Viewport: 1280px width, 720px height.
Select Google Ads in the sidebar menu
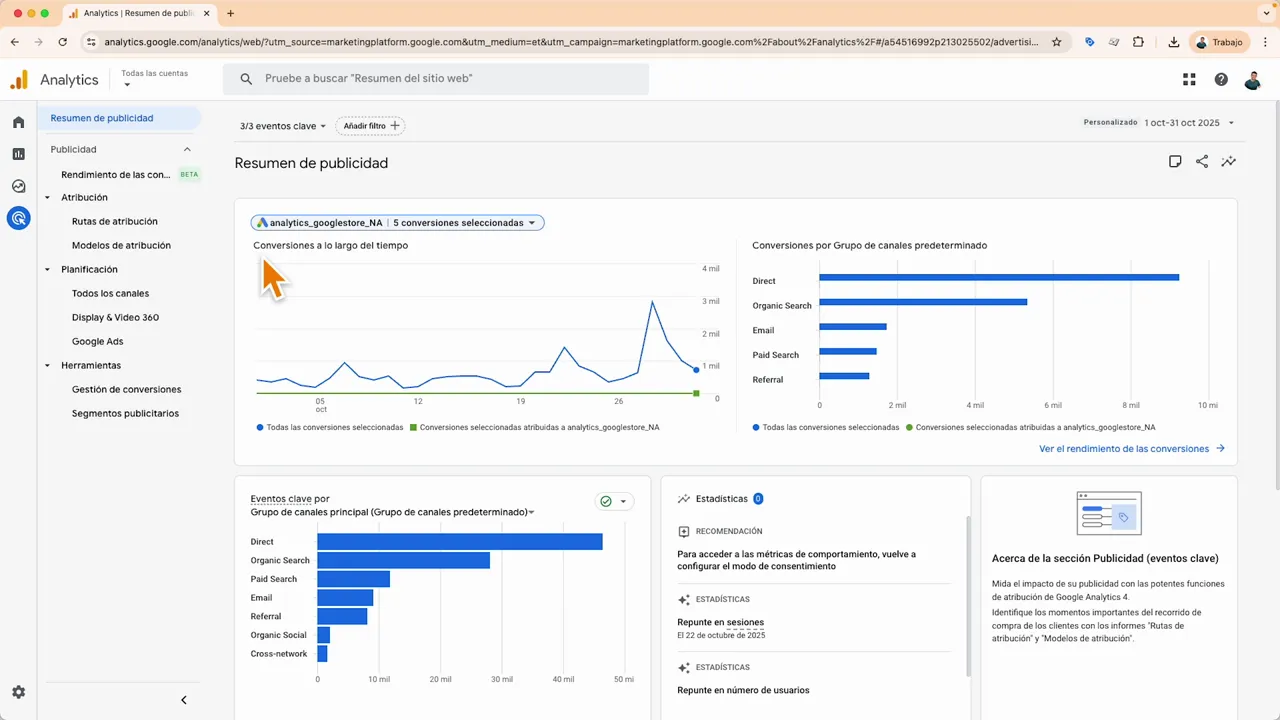click(x=97, y=341)
